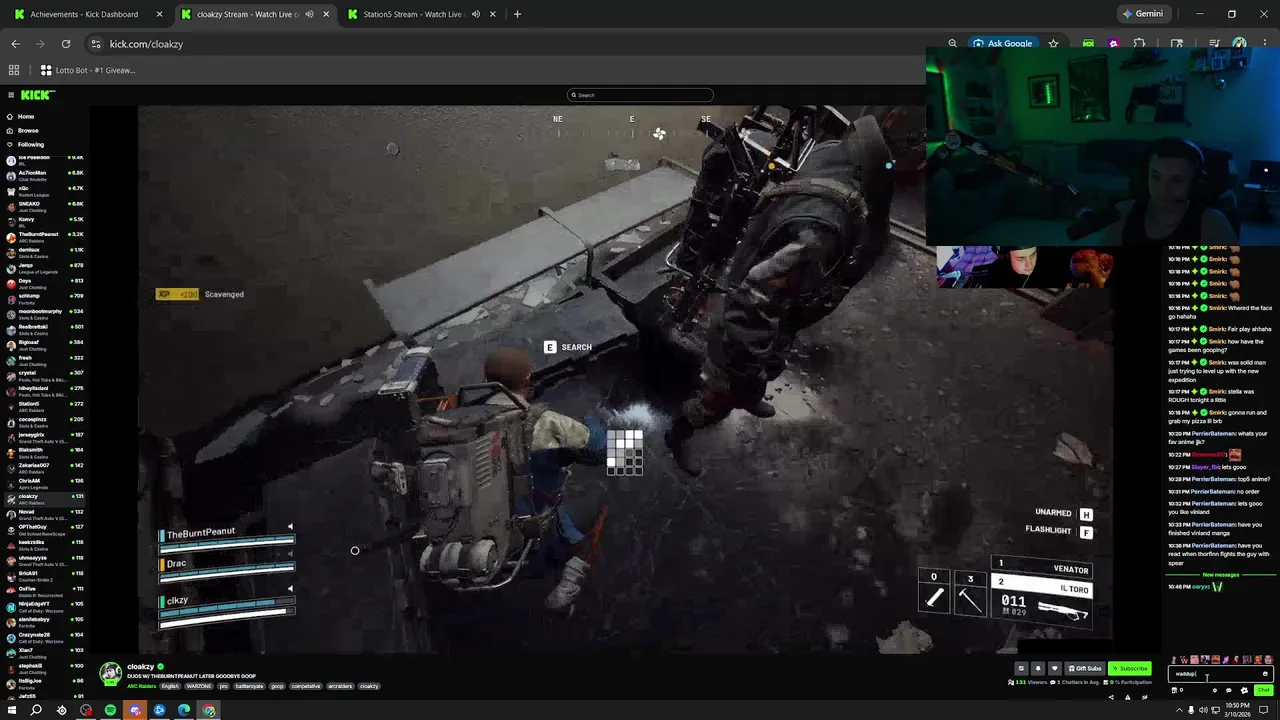This screenshot has width=1280, height=720.
Task: Click the Kick logo
Action: pyautogui.click(x=38, y=95)
